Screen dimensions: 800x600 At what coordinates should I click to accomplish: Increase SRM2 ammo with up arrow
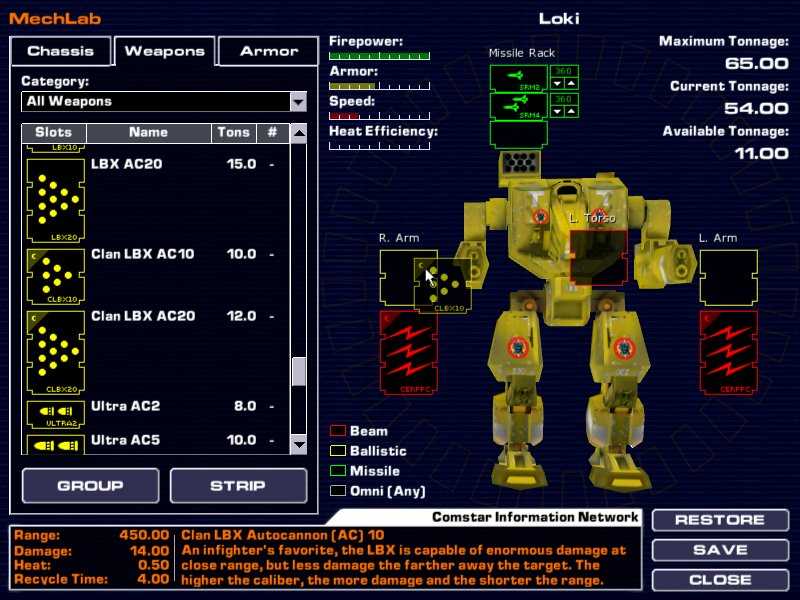point(571,84)
